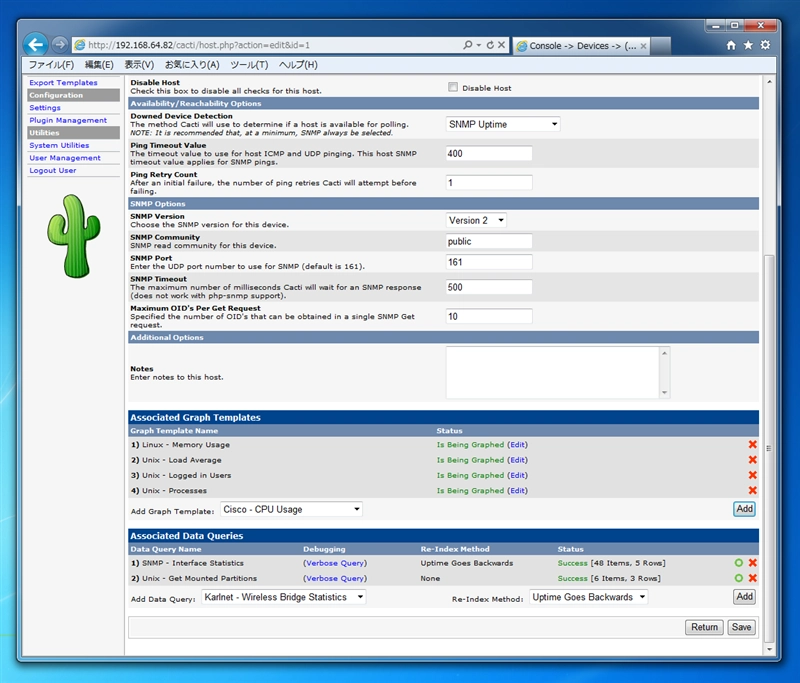This screenshot has width=800, height=683.
Task: Click the SNMP Timeout field
Action: click(x=489, y=287)
